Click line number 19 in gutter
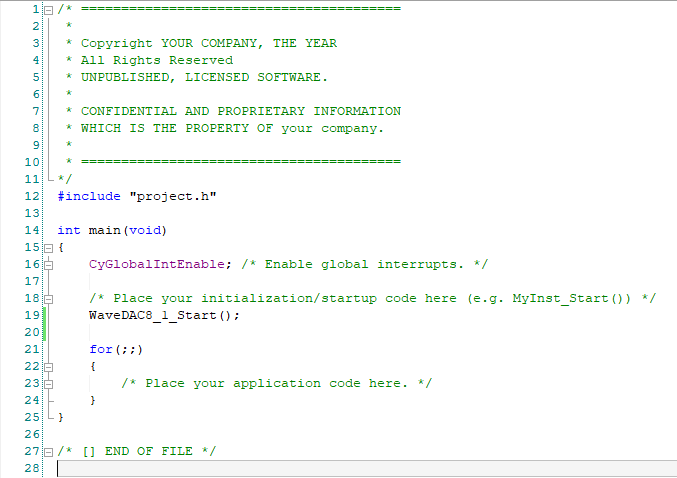This screenshot has height=478, width=677. [32, 315]
